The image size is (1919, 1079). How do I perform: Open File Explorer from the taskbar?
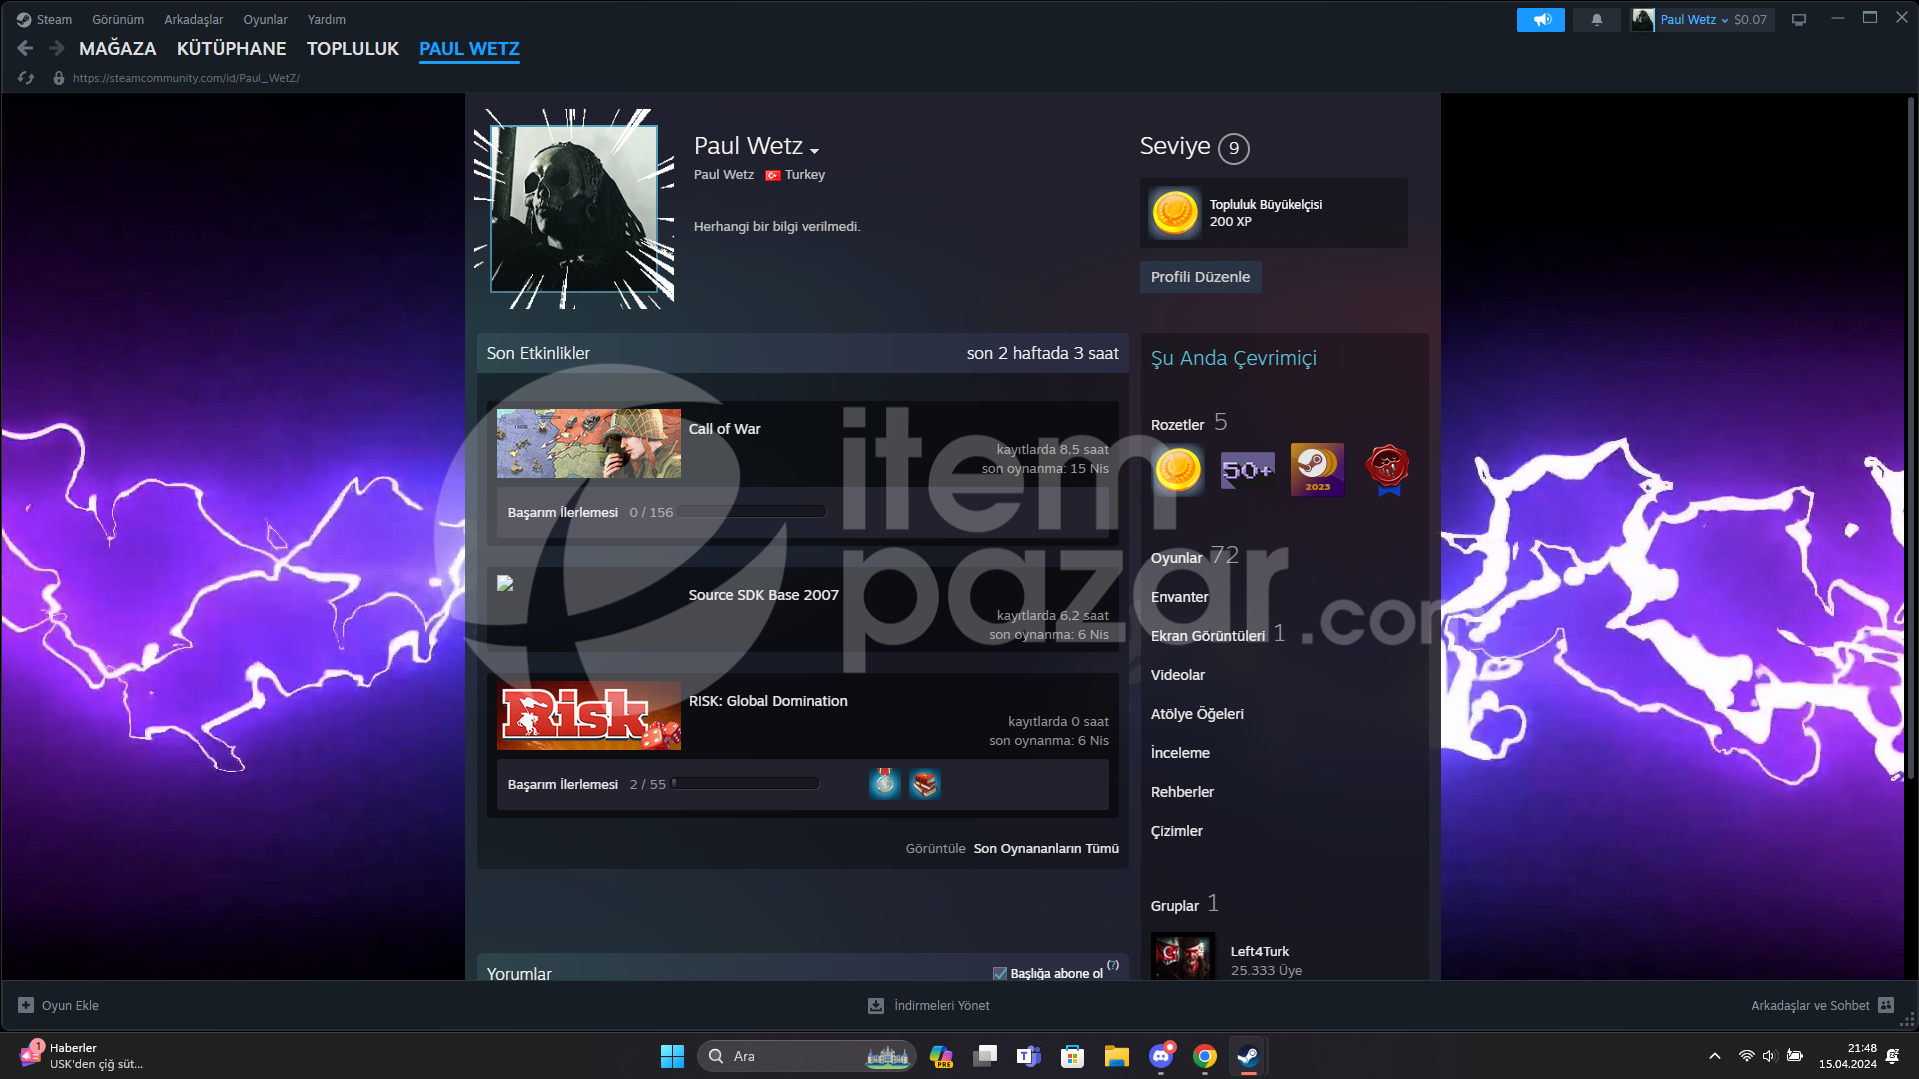[x=1117, y=1056]
